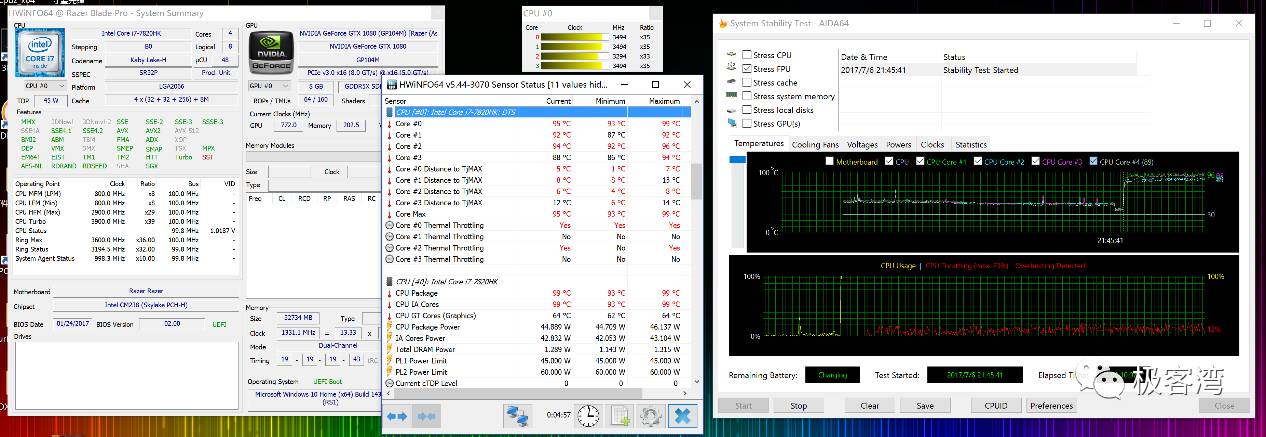Click the CPU Package sensor row
Viewport: 1266px width, 437px height.
tap(536, 293)
